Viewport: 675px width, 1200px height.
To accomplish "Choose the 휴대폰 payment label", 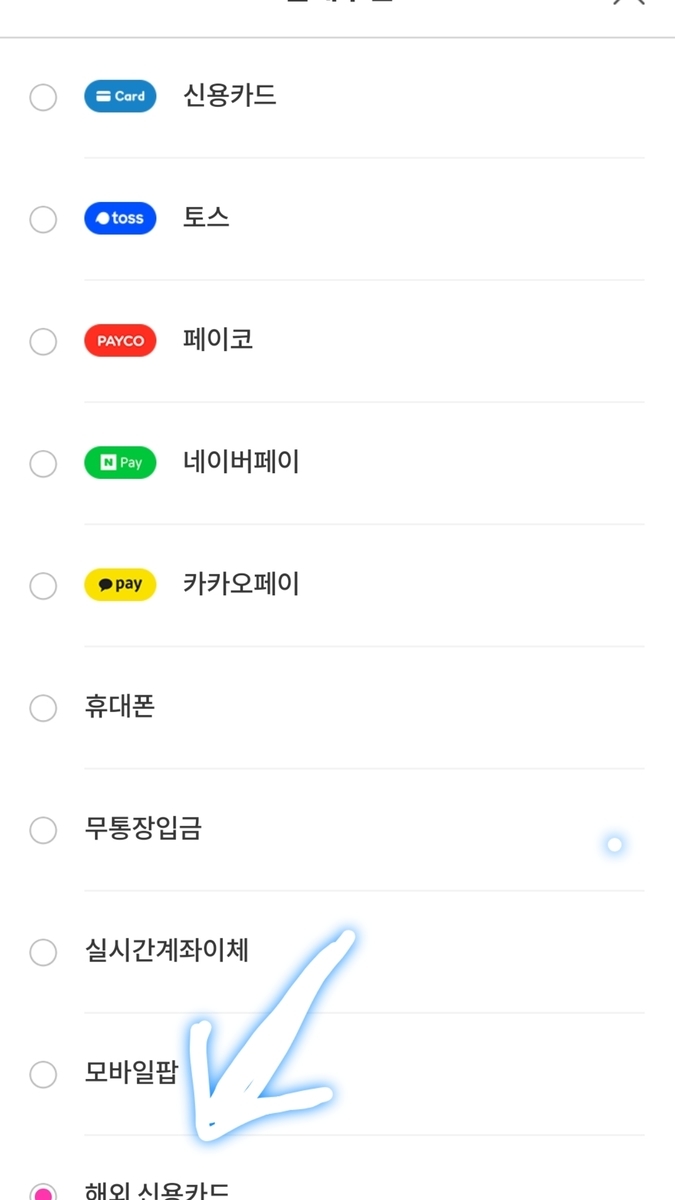I will coord(120,707).
